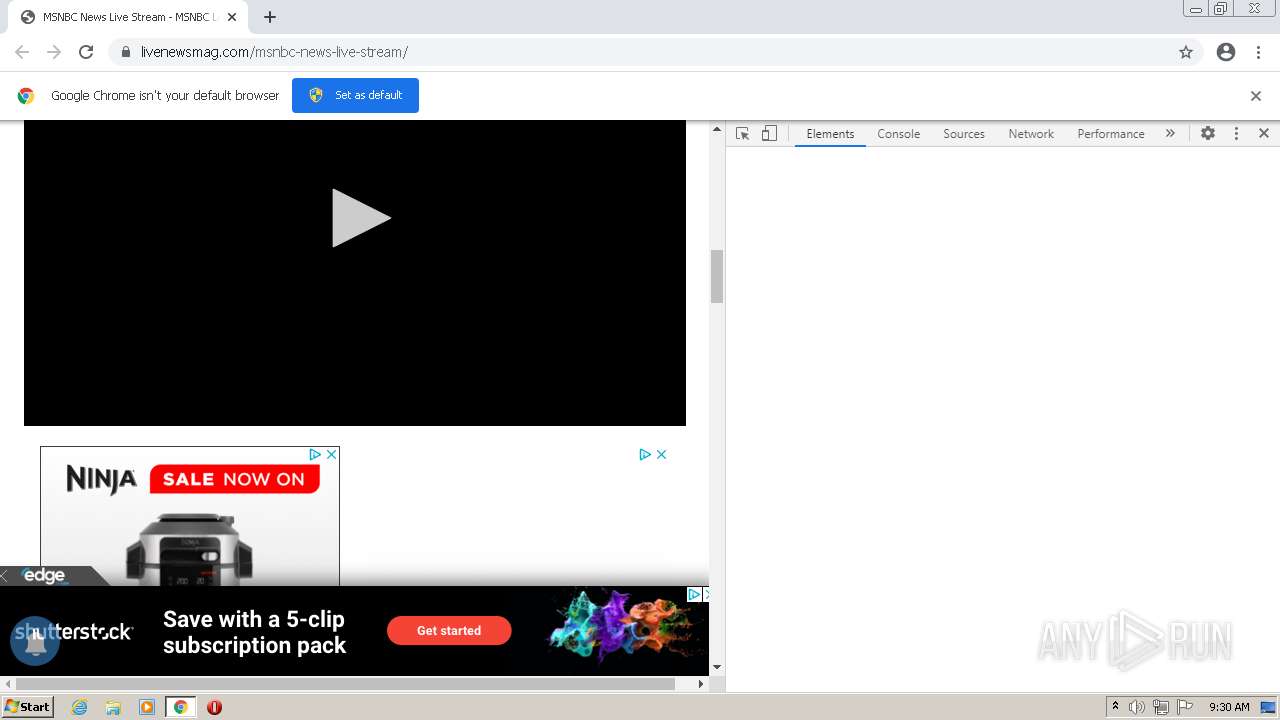This screenshot has width=1280, height=720.
Task: Open the Sources tab in DevTools
Action: 964,133
